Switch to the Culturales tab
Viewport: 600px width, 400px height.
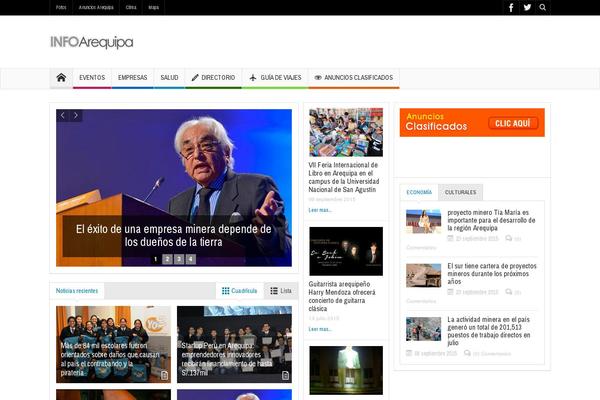[460, 192]
